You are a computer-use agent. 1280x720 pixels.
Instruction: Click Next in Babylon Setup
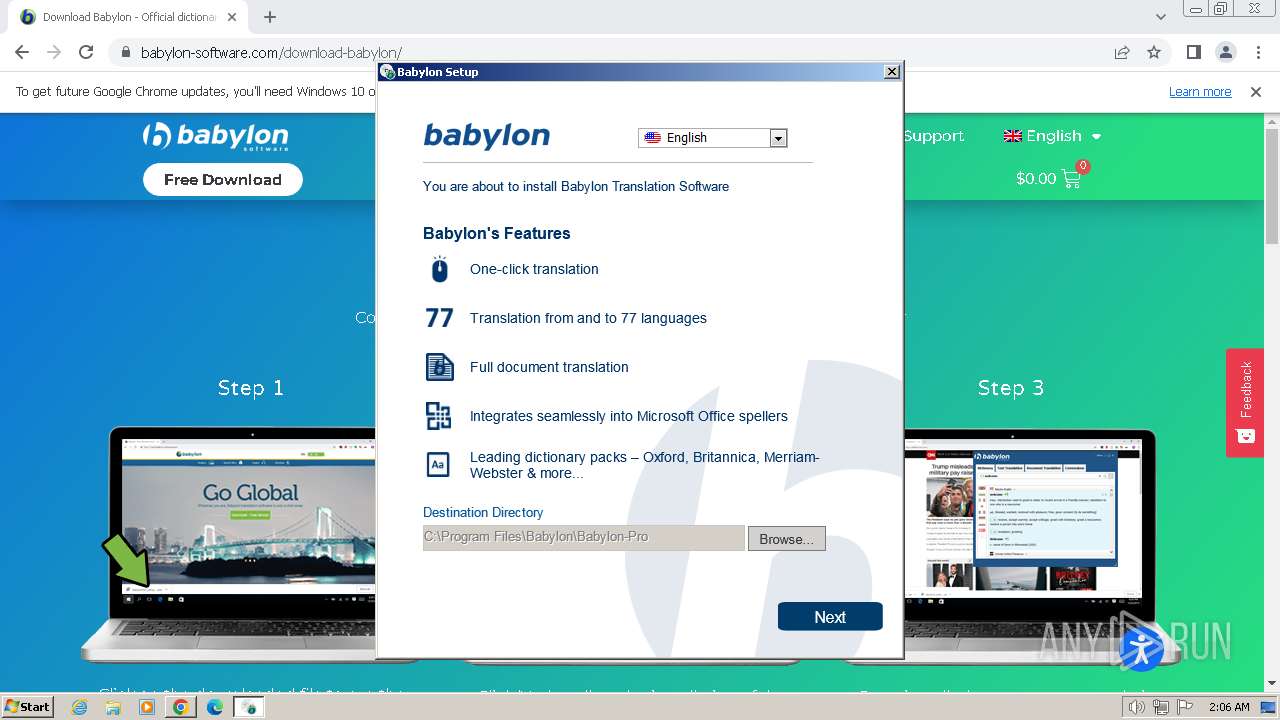tap(830, 617)
